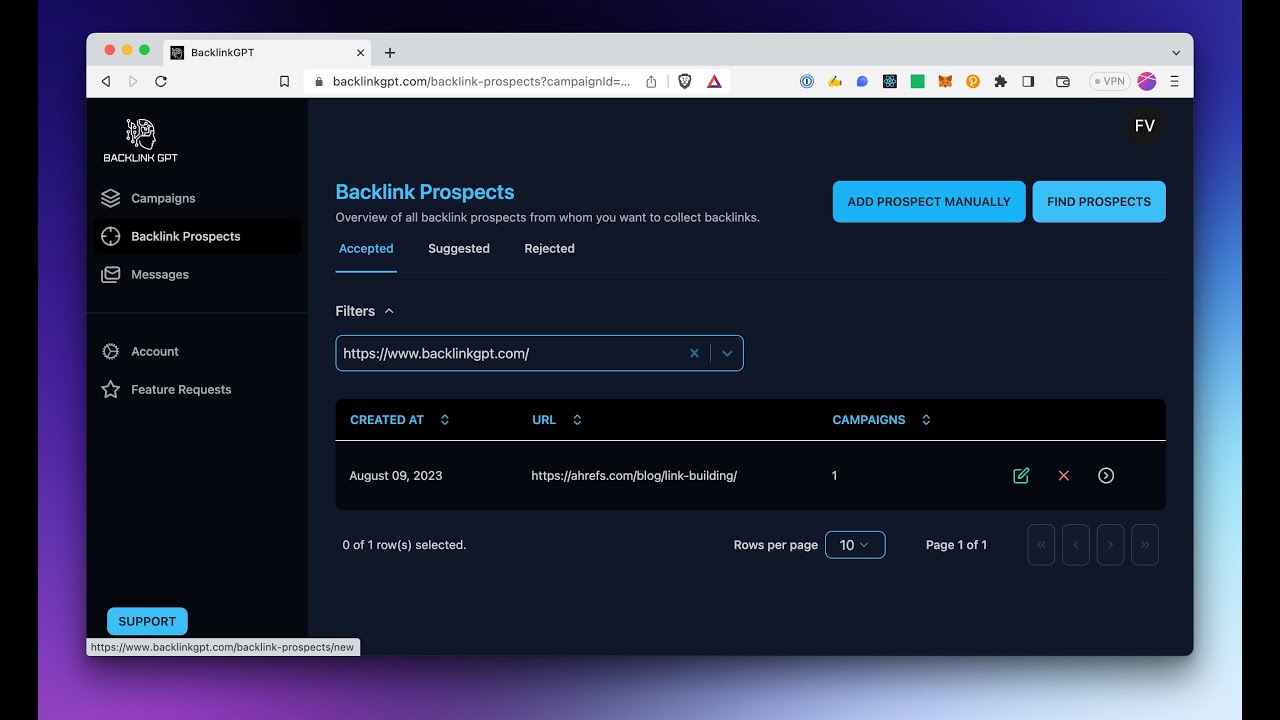Switch to the Suggested tab
This screenshot has height=720, width=1280.
[x=459, y=249]
